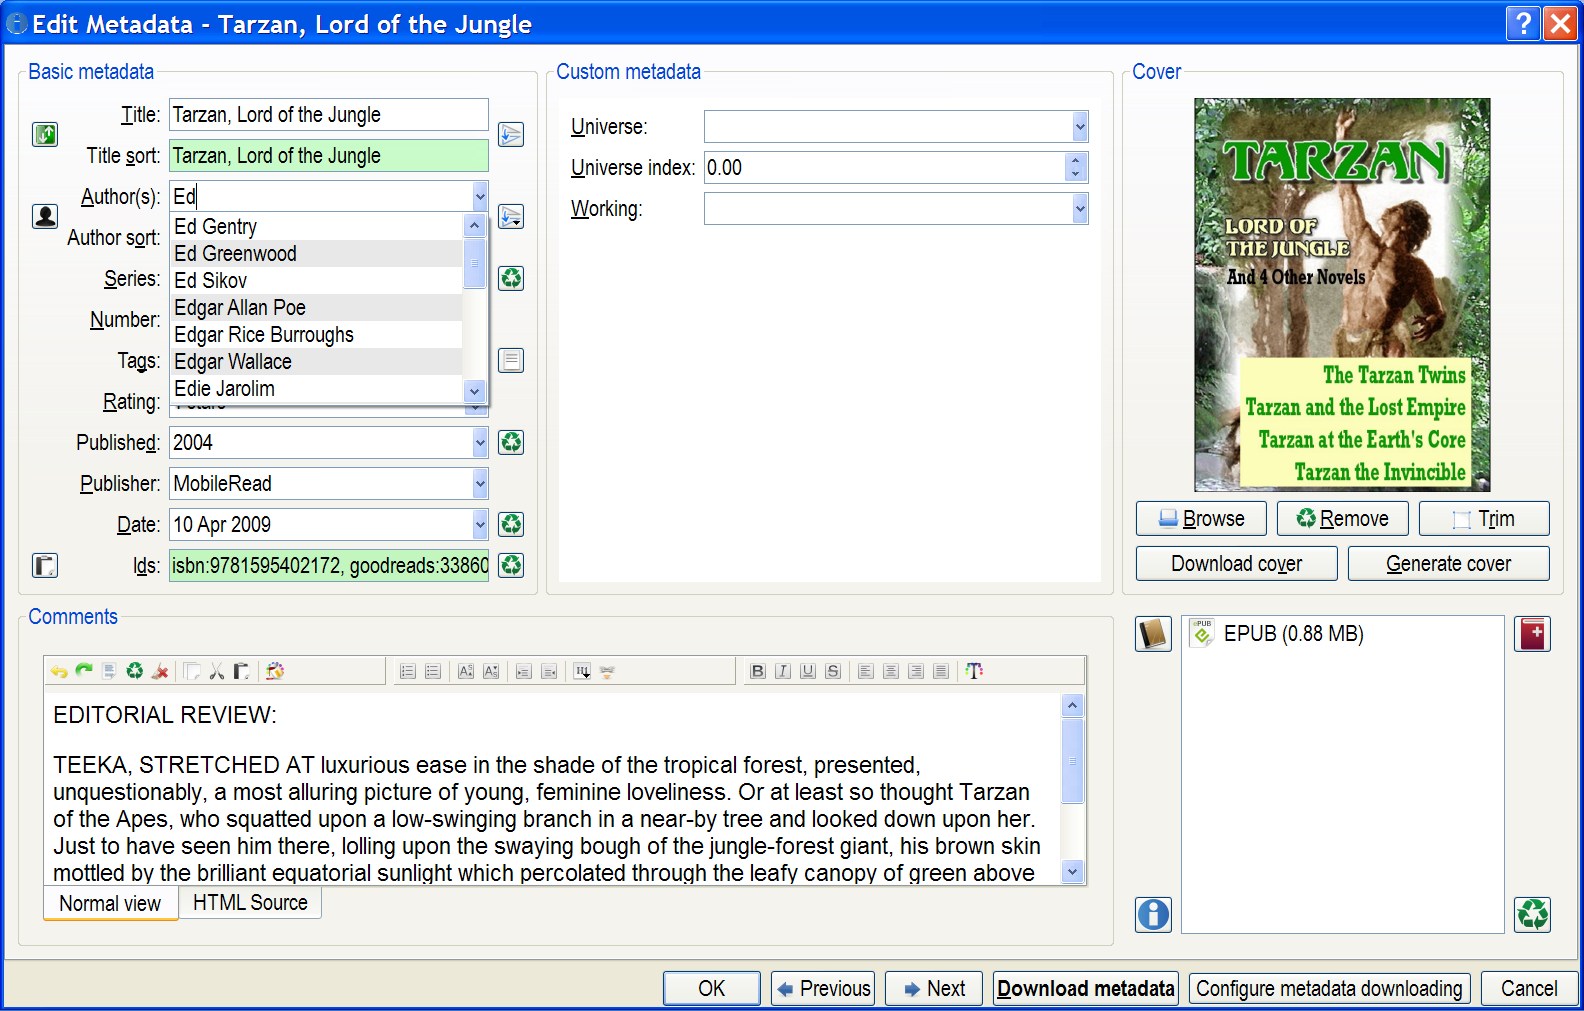Viewport: 1584px width, 1011px height.
Task: Click the paste ISBN clipboard icon beside Ids
Action: pos(45,565)
